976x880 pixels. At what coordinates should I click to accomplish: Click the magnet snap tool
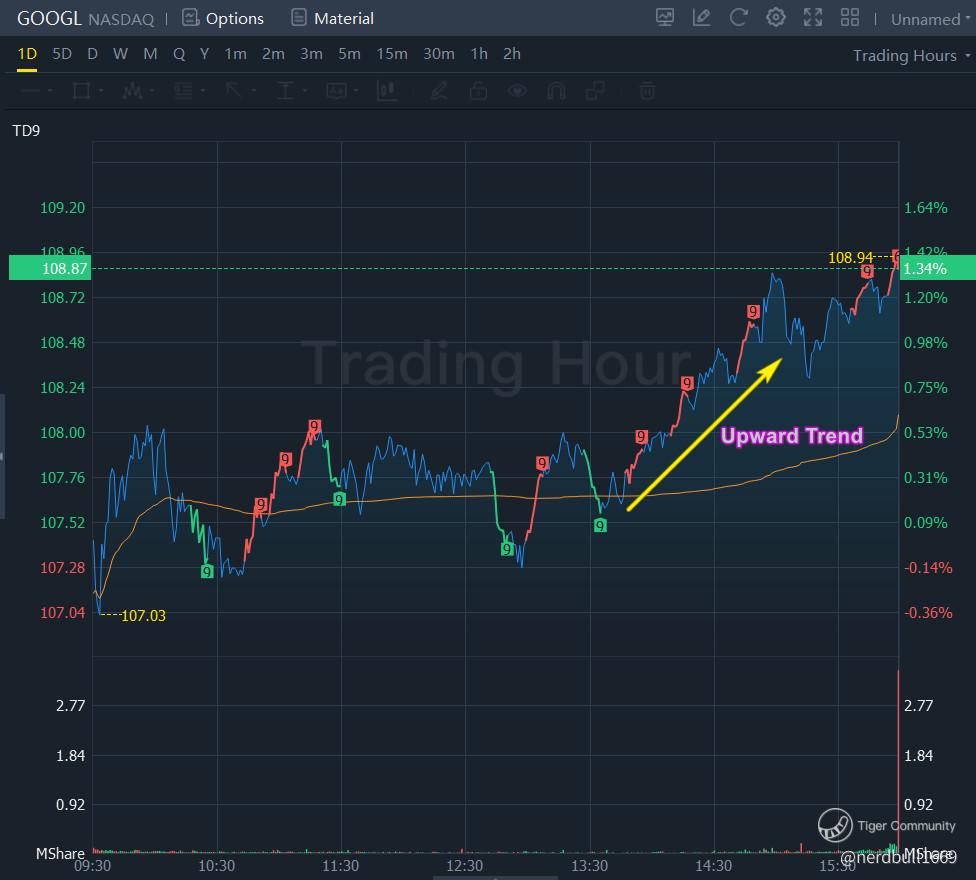(x=556, y=91)
